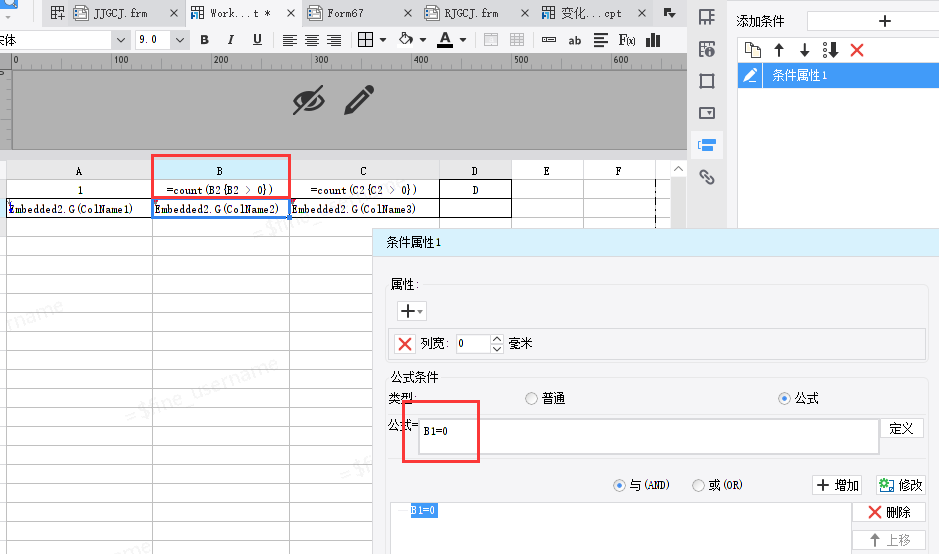This screenshot has height=554, width=939.
Task: Increase the column width spinner value
Action: pos(497,339)
